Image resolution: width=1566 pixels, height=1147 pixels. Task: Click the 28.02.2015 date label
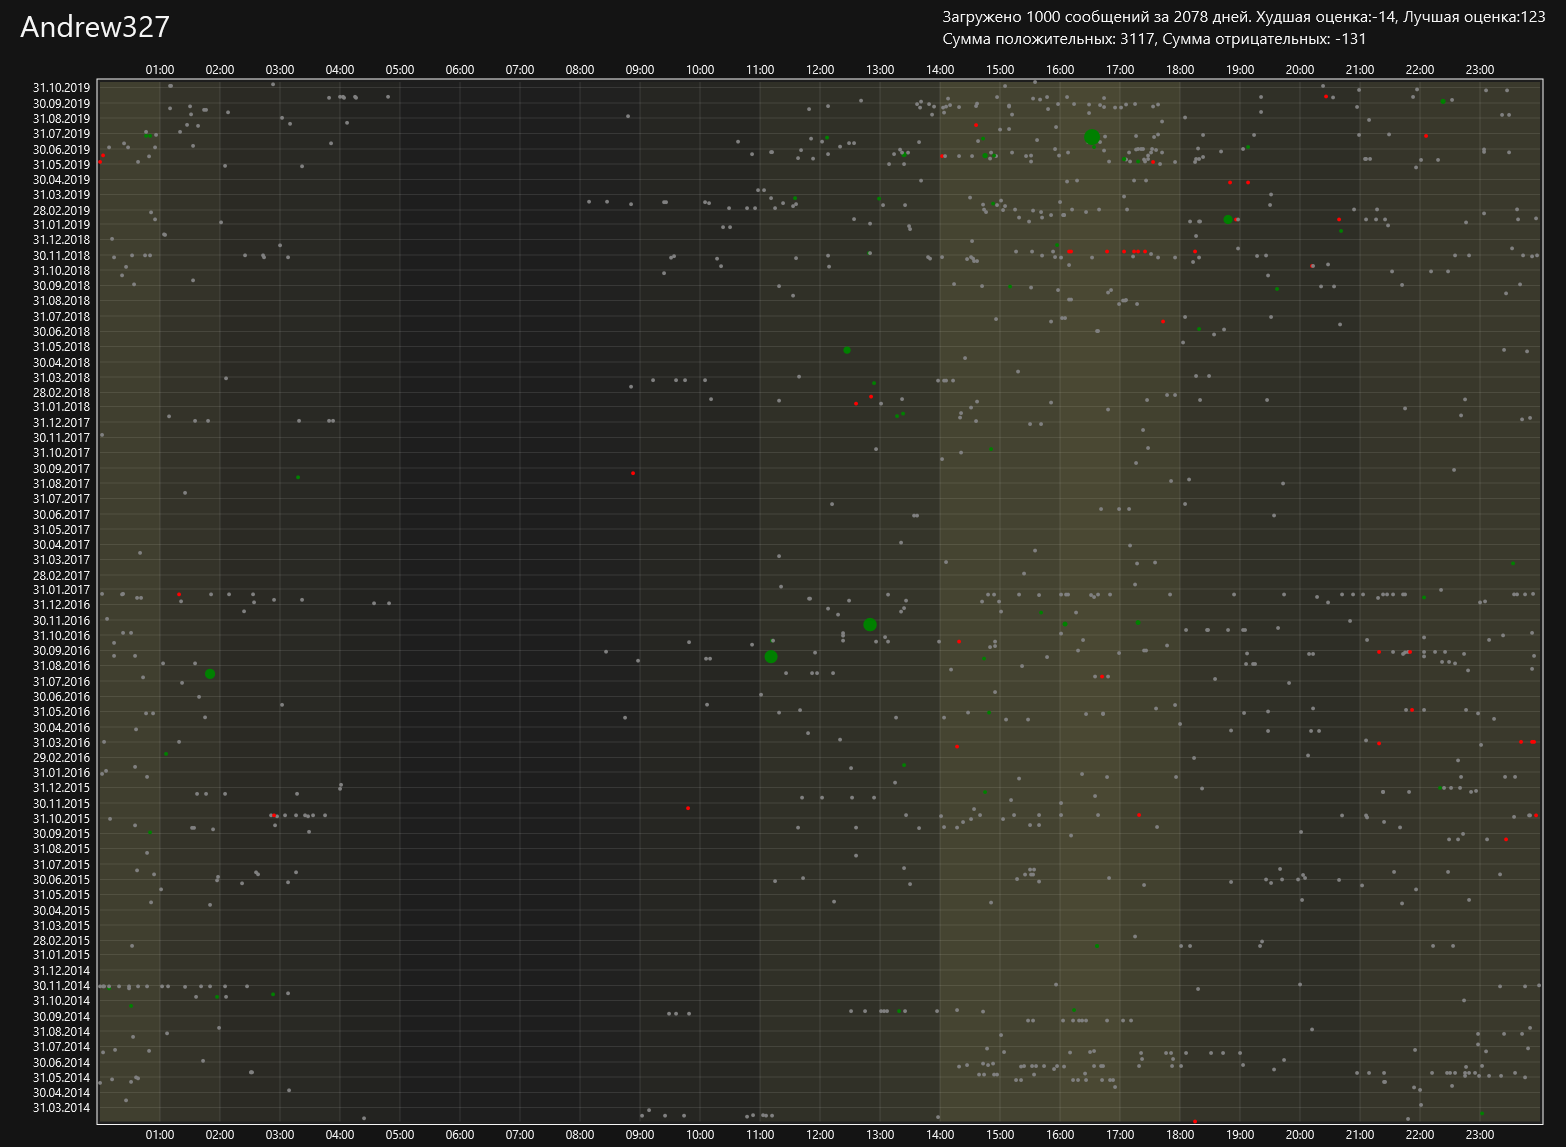click(61, 941)
